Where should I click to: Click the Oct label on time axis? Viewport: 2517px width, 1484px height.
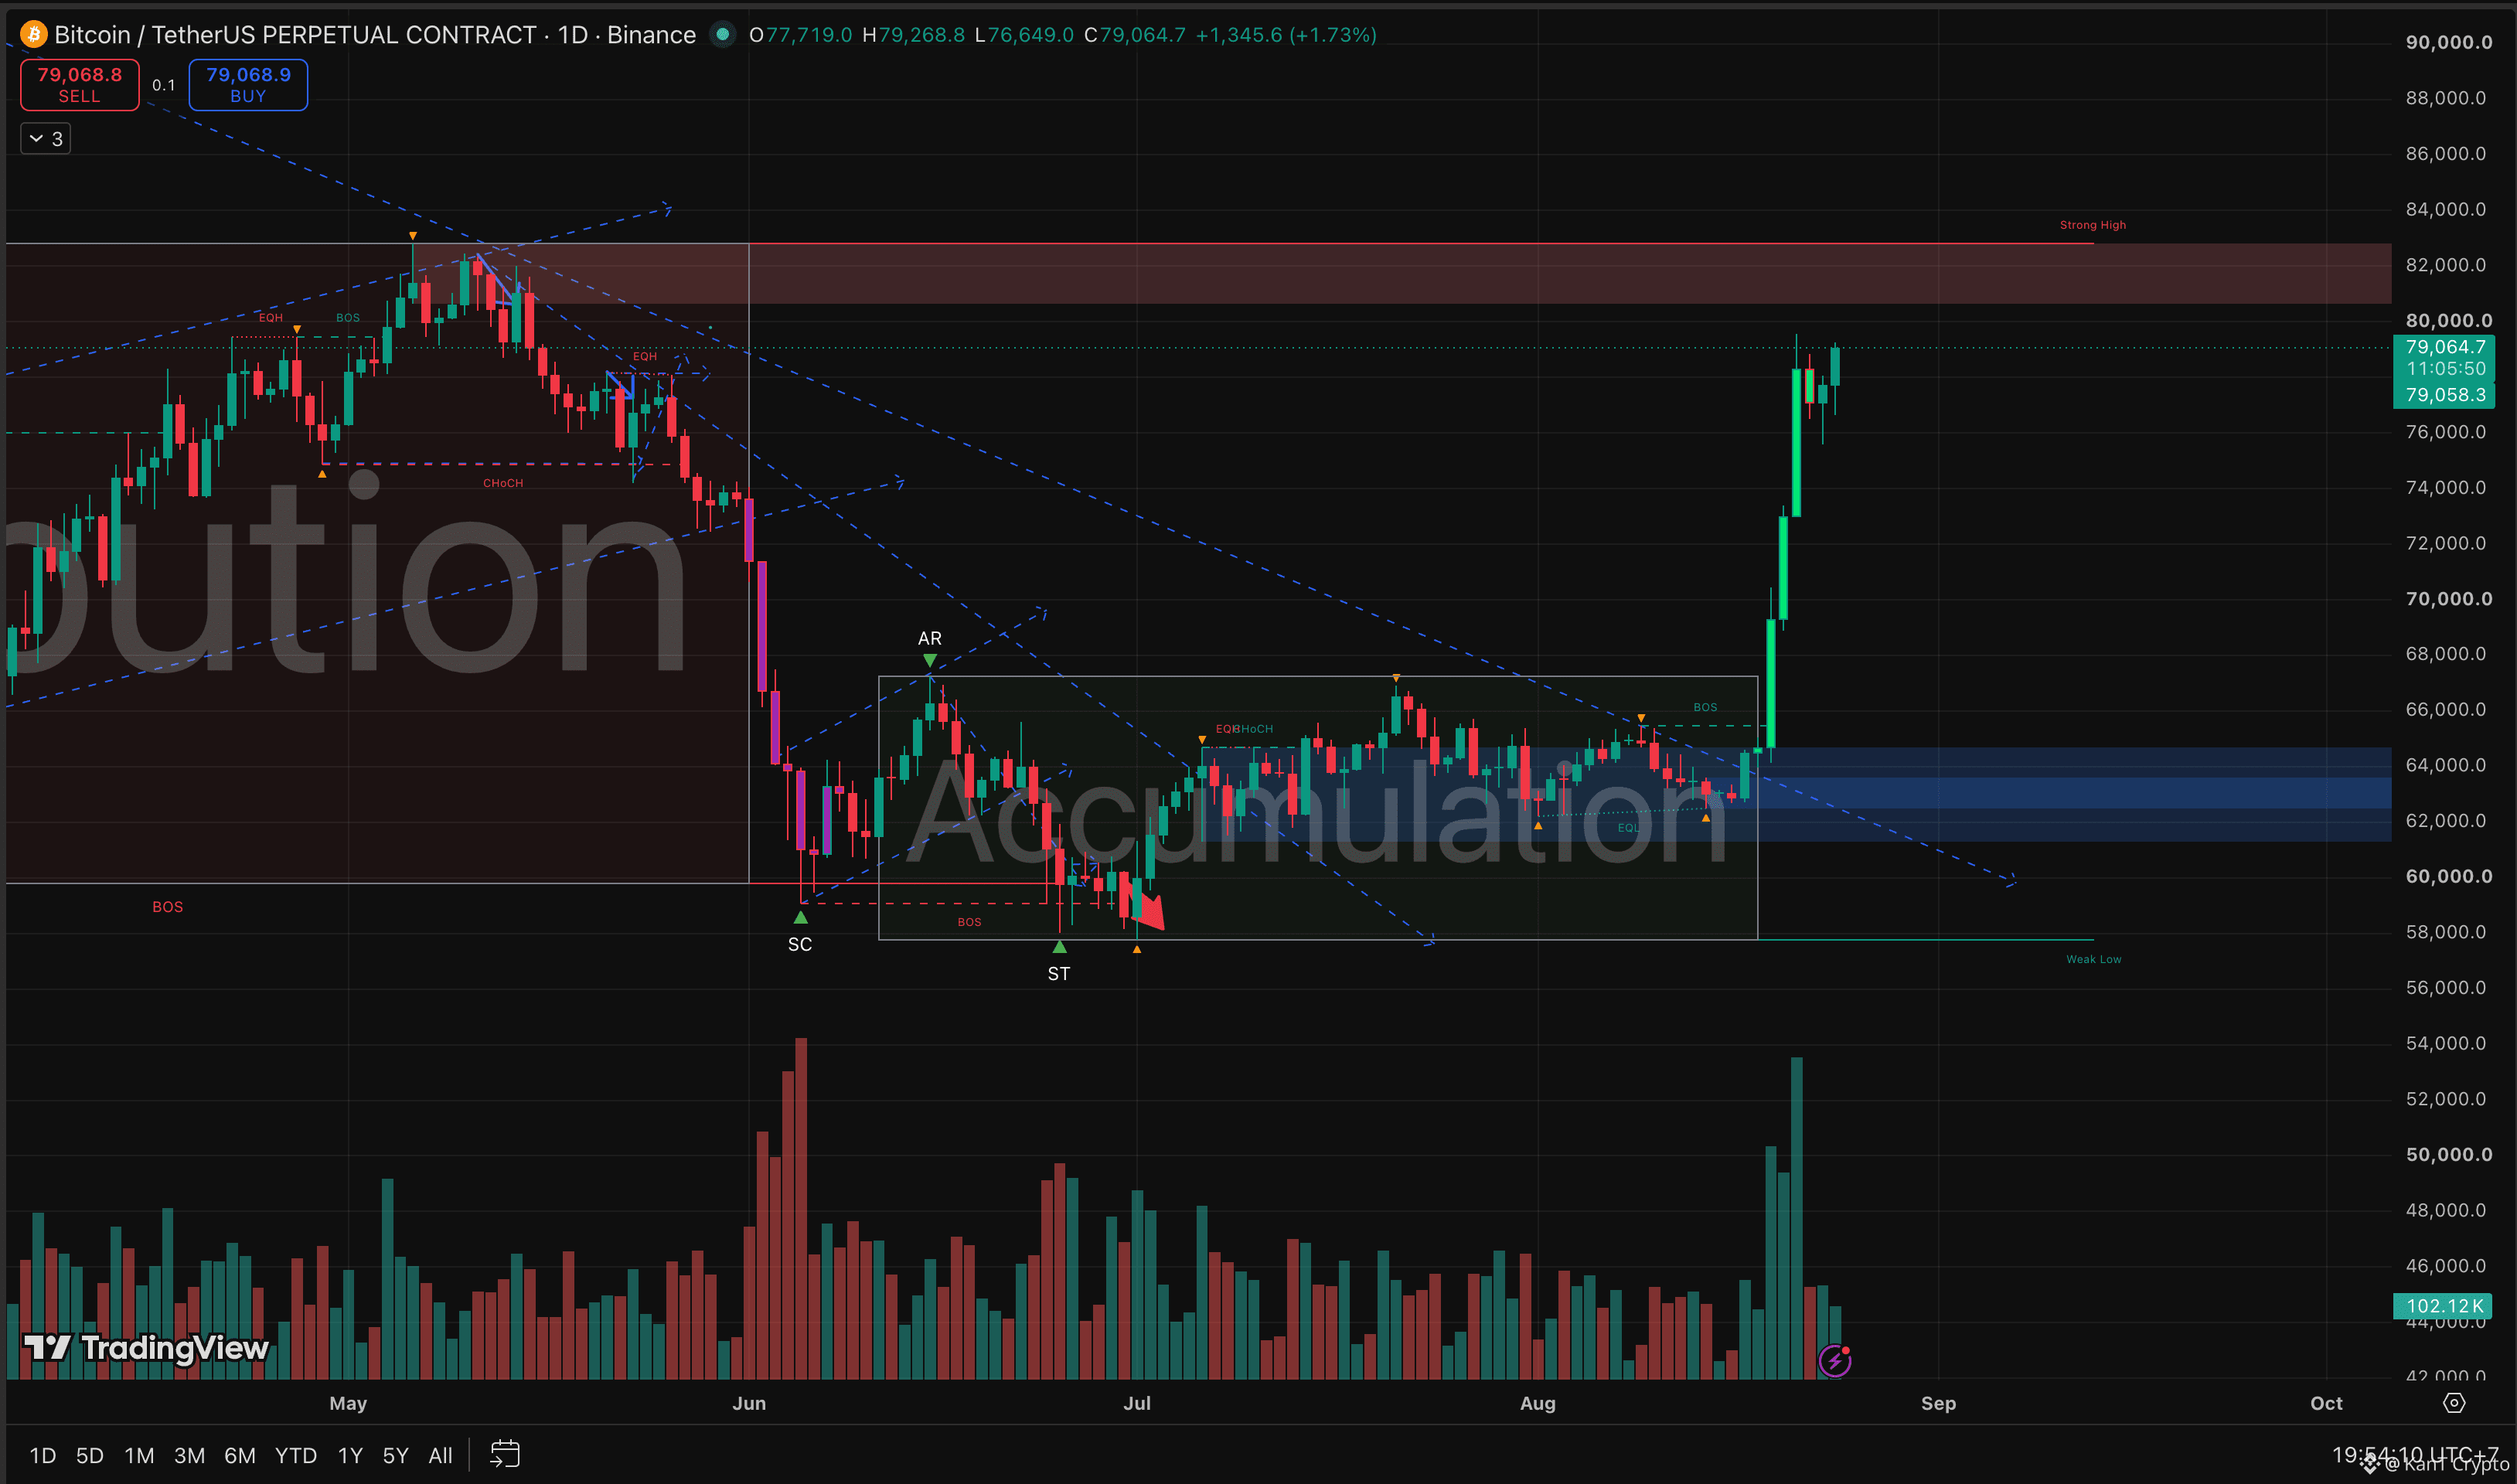click(2327, 1403)
